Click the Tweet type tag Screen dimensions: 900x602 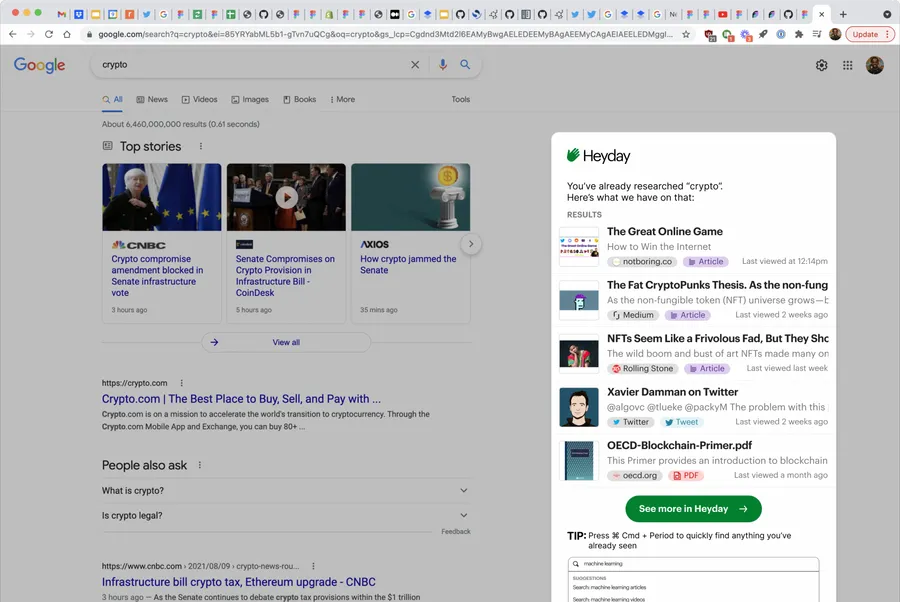coord(681,422)
